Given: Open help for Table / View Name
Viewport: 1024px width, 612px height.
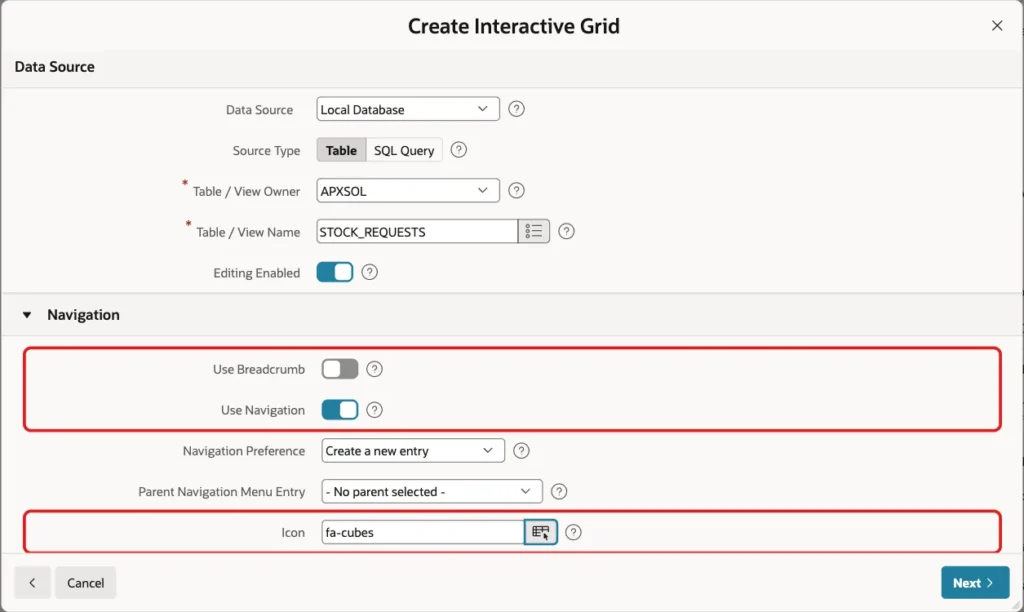Looking at the screenshot, I should coord(566,231).
